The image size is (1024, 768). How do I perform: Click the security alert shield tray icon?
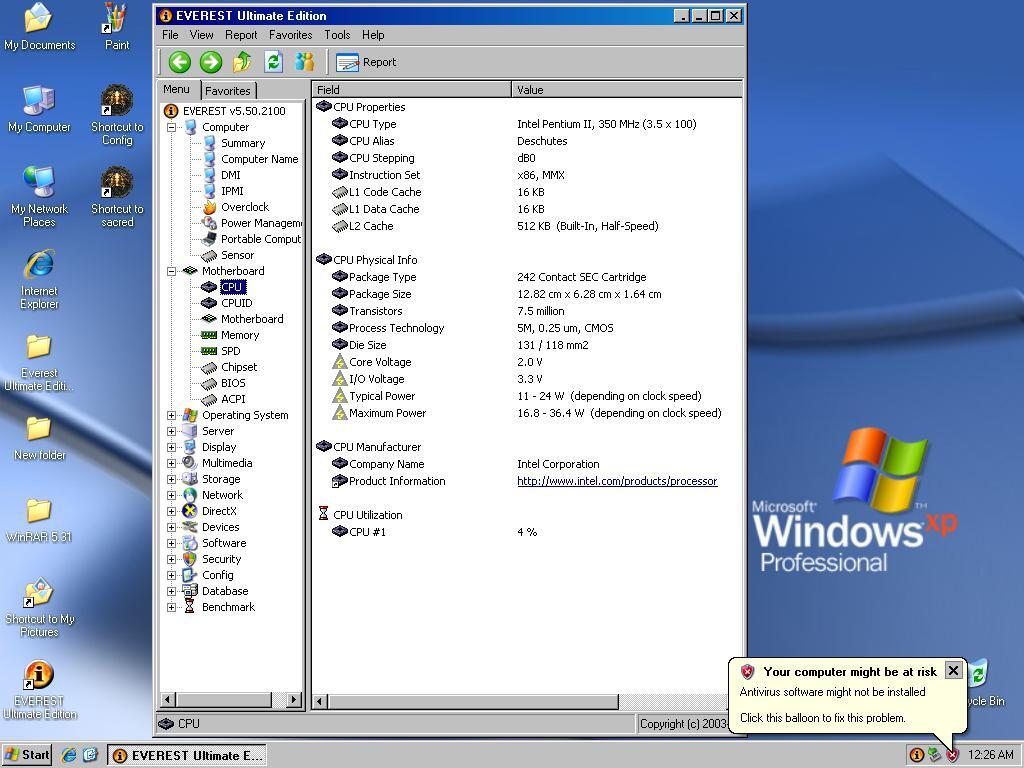[x=952, y=755]
